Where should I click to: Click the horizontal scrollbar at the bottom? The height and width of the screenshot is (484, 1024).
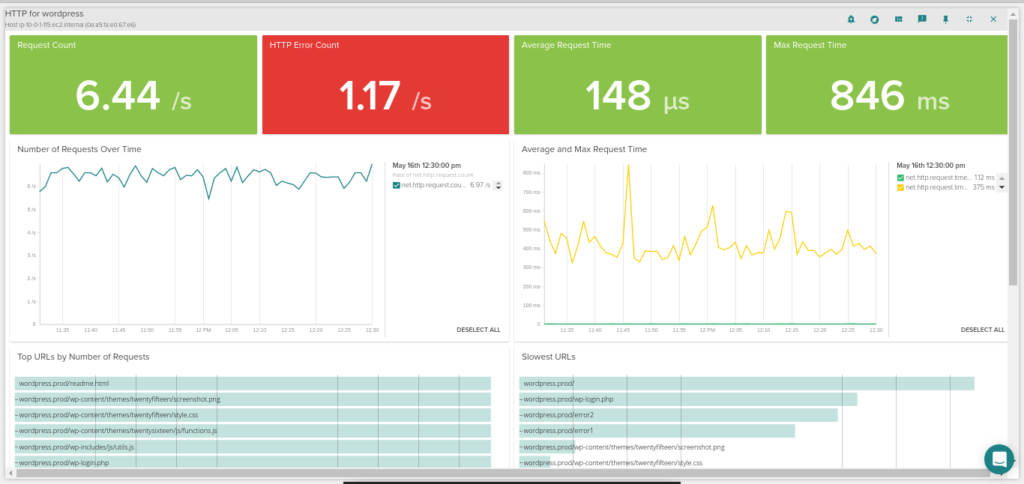(x=503, y=472)
